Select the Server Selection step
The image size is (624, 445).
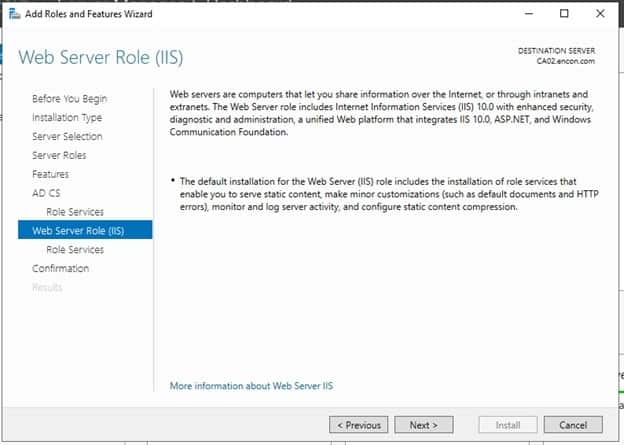(67, 137)
